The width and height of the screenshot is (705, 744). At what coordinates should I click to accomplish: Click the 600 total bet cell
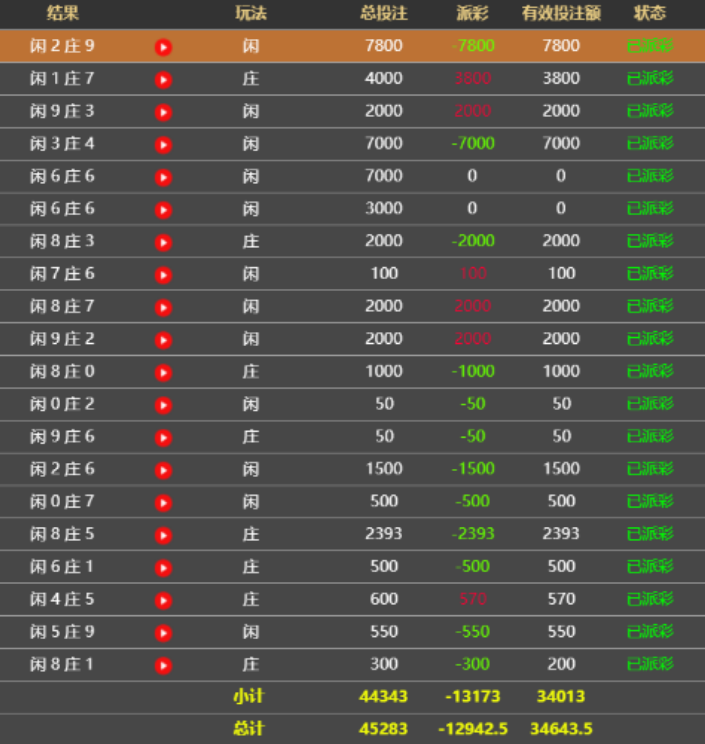point(384,599)
